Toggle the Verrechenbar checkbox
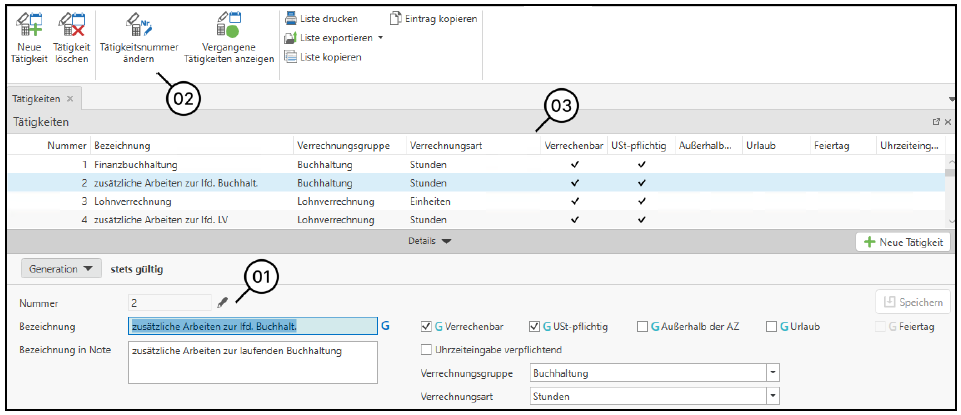This screenshot has height=415, width=961. (427, 326)
